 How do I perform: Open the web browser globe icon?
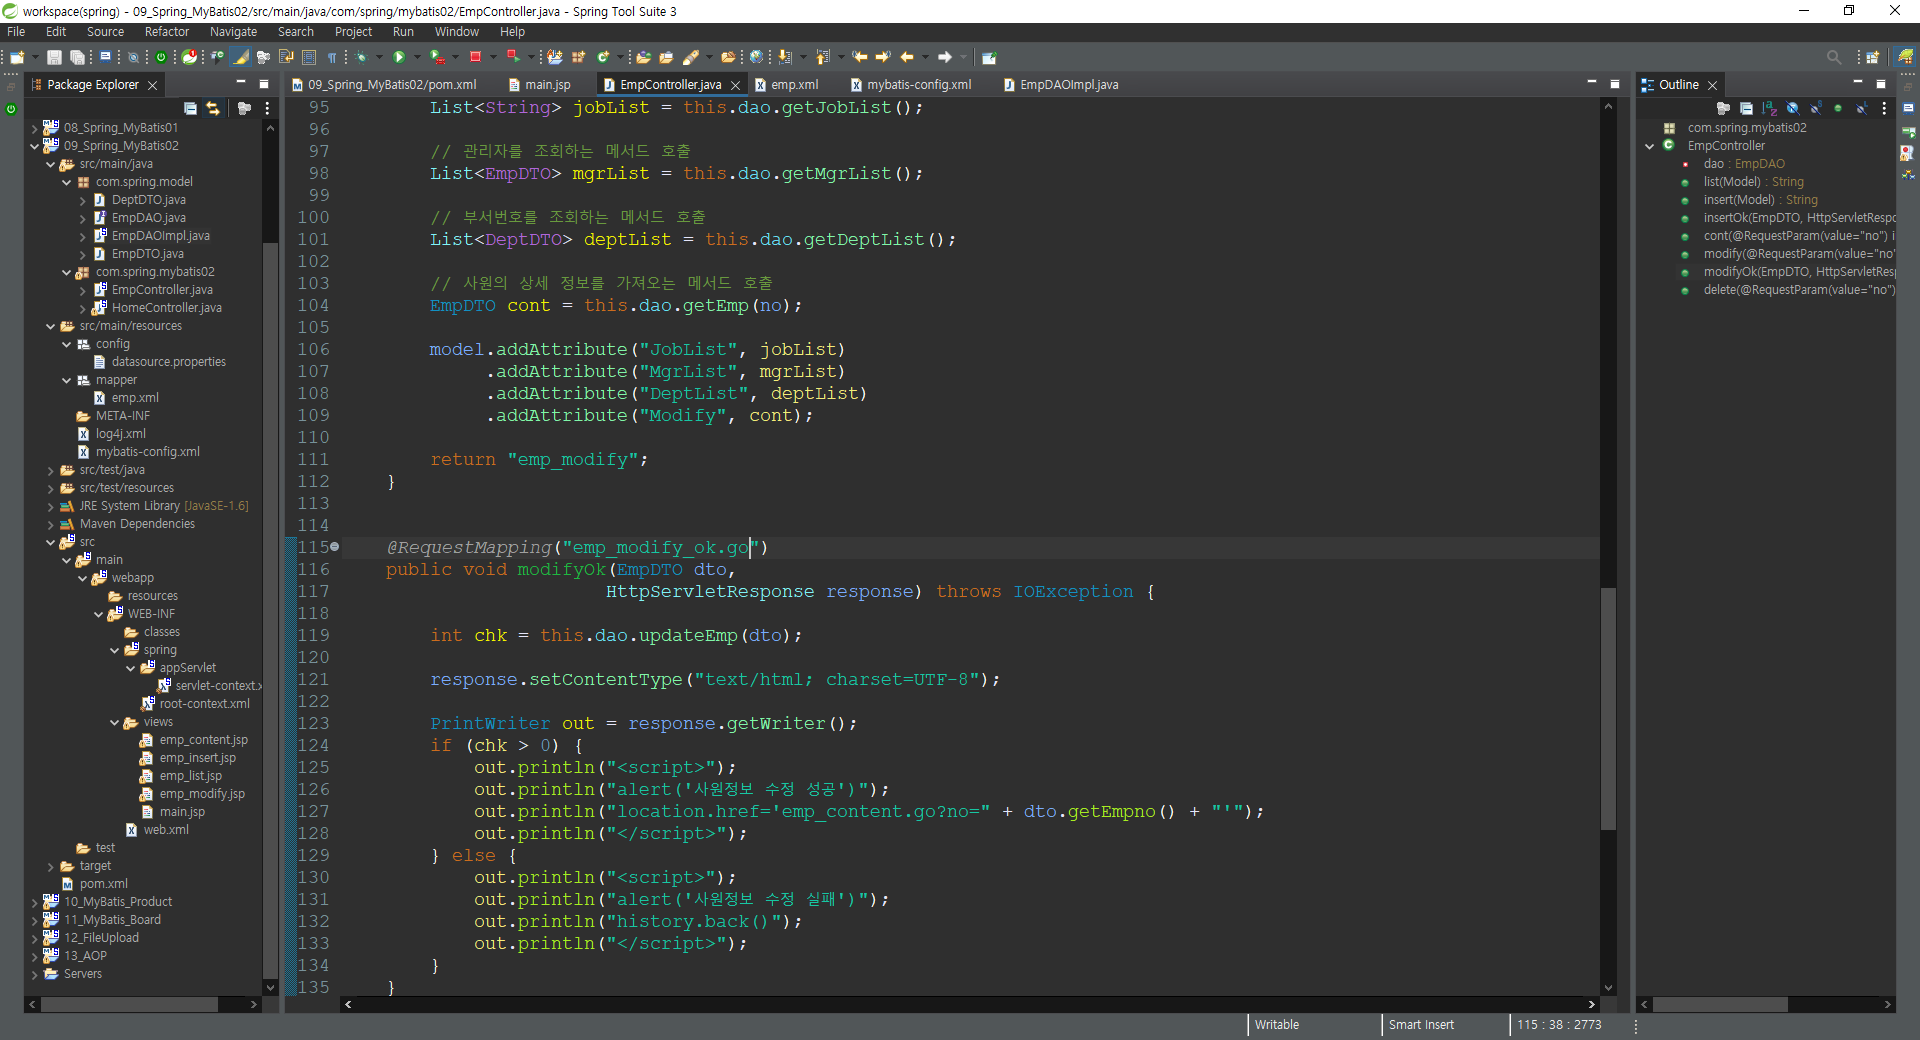756,57
